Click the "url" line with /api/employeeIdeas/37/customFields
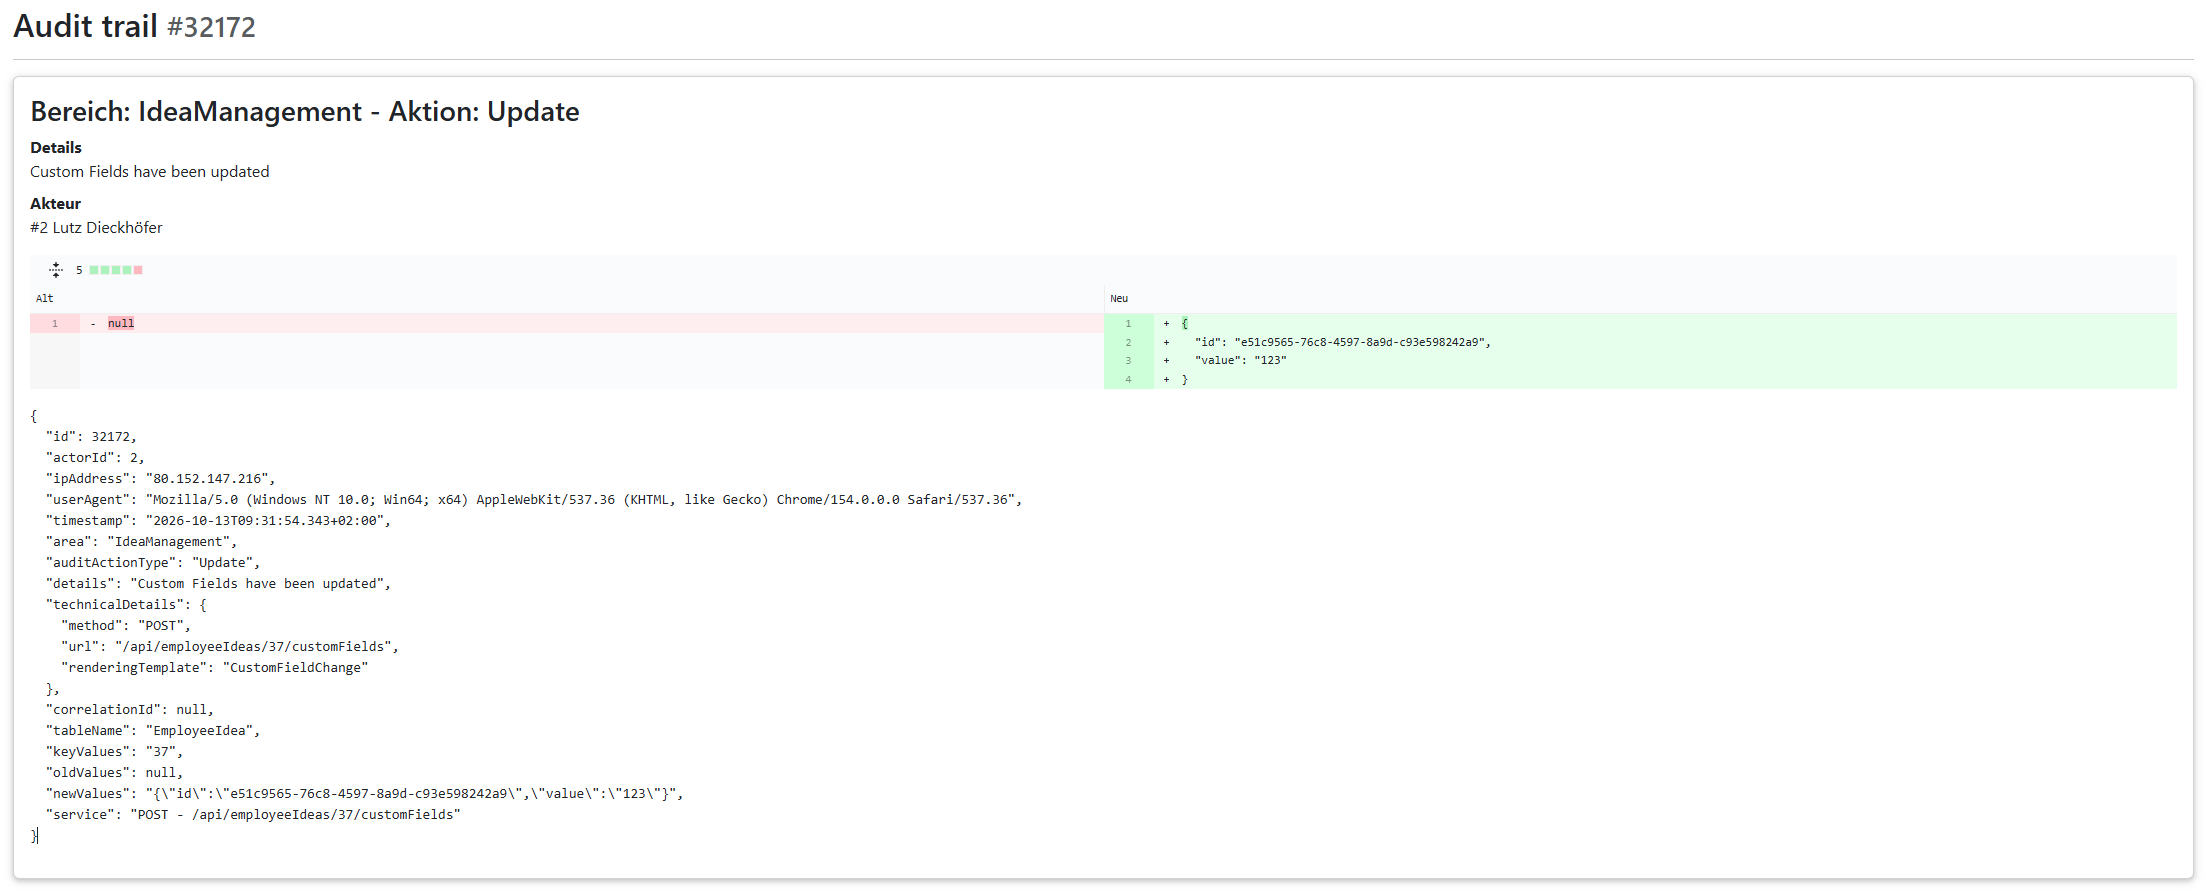2207x896 pixels. (x=230, y=647)
